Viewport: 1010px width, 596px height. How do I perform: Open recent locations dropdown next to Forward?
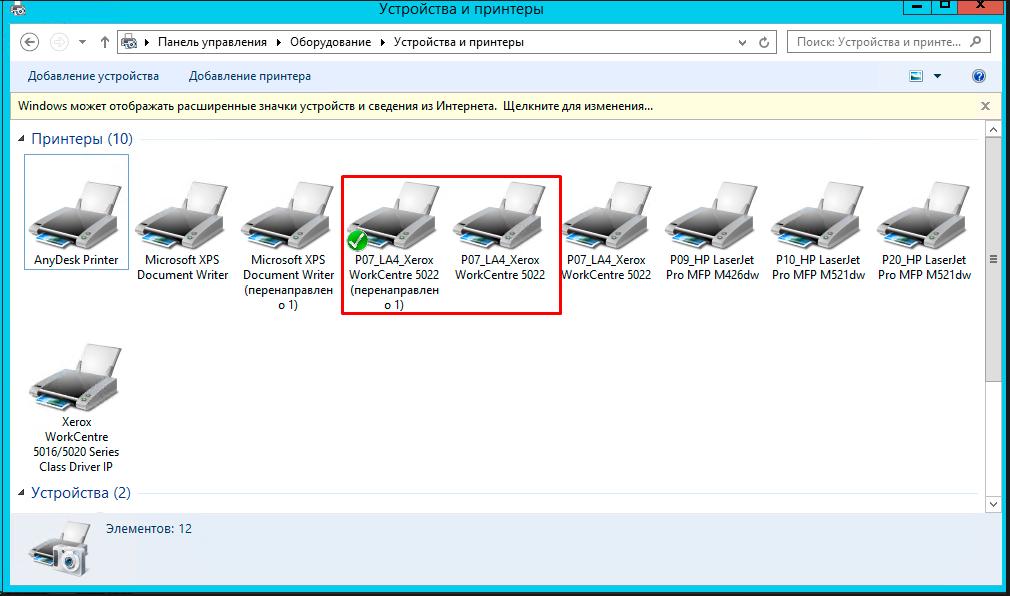82,42
